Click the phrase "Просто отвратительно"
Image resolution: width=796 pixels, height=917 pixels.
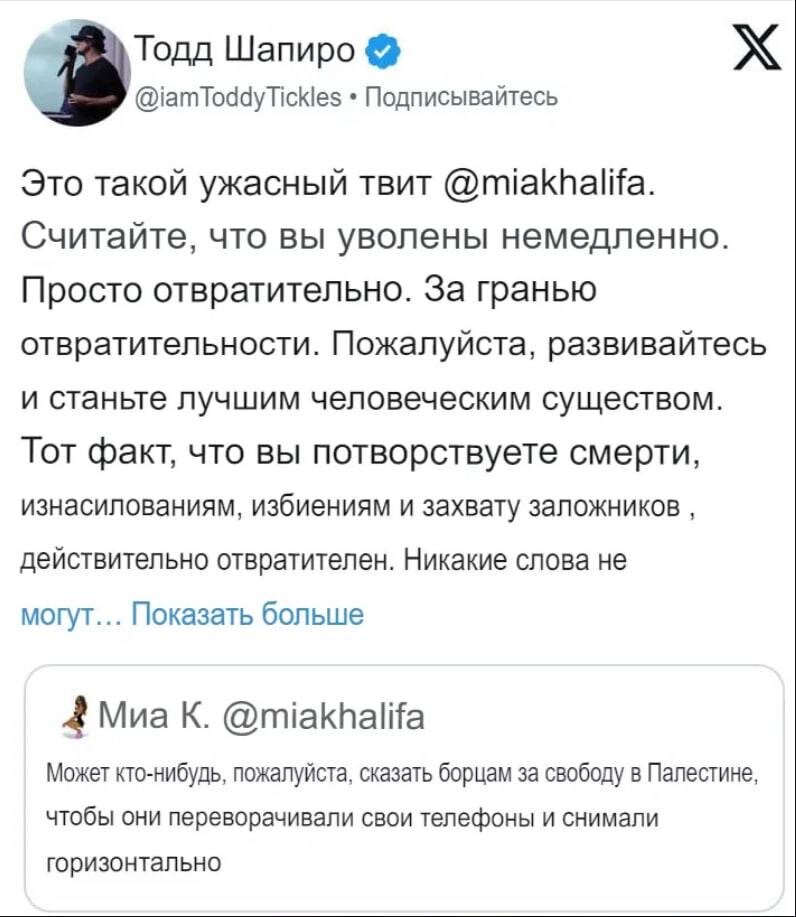(213, 291)
